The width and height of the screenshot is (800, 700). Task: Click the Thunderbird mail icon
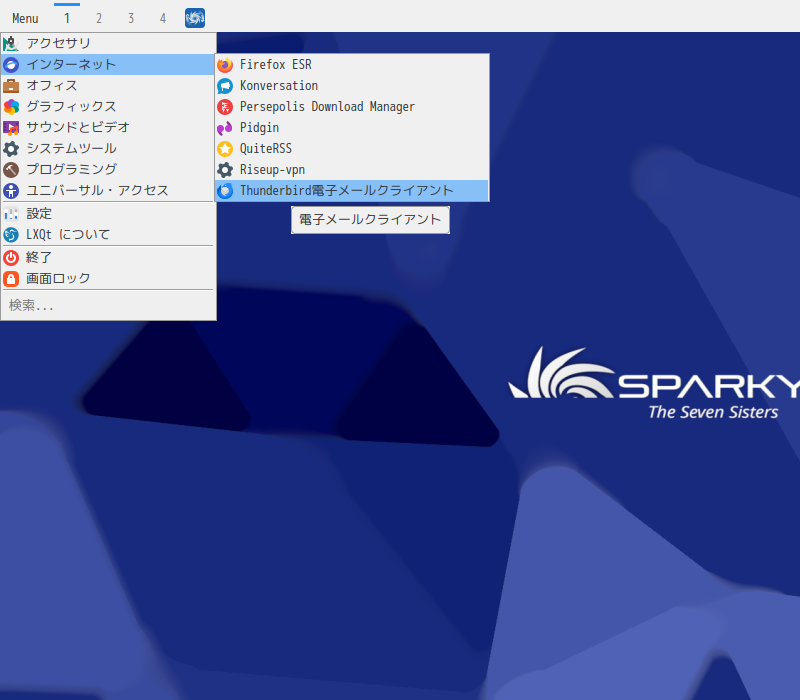[225, 190]
